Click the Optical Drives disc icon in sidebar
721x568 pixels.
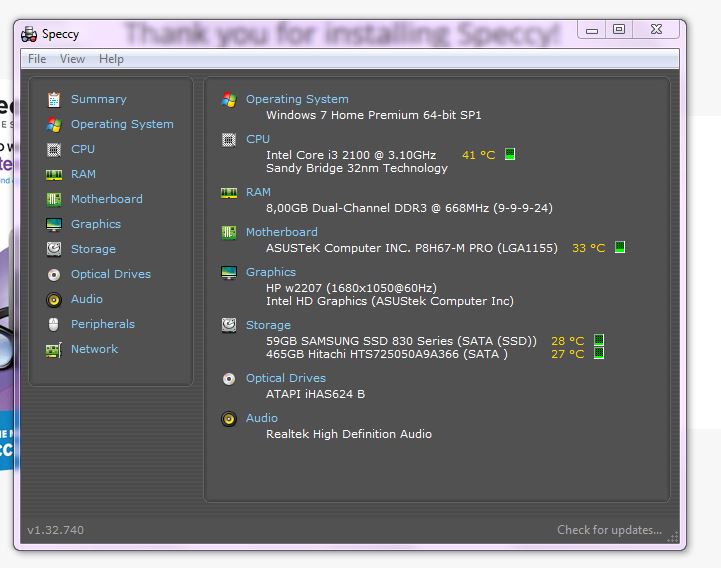(x=54, y=275)
